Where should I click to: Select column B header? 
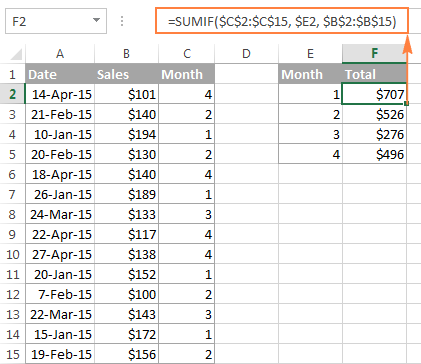click(x=126, y=54)
